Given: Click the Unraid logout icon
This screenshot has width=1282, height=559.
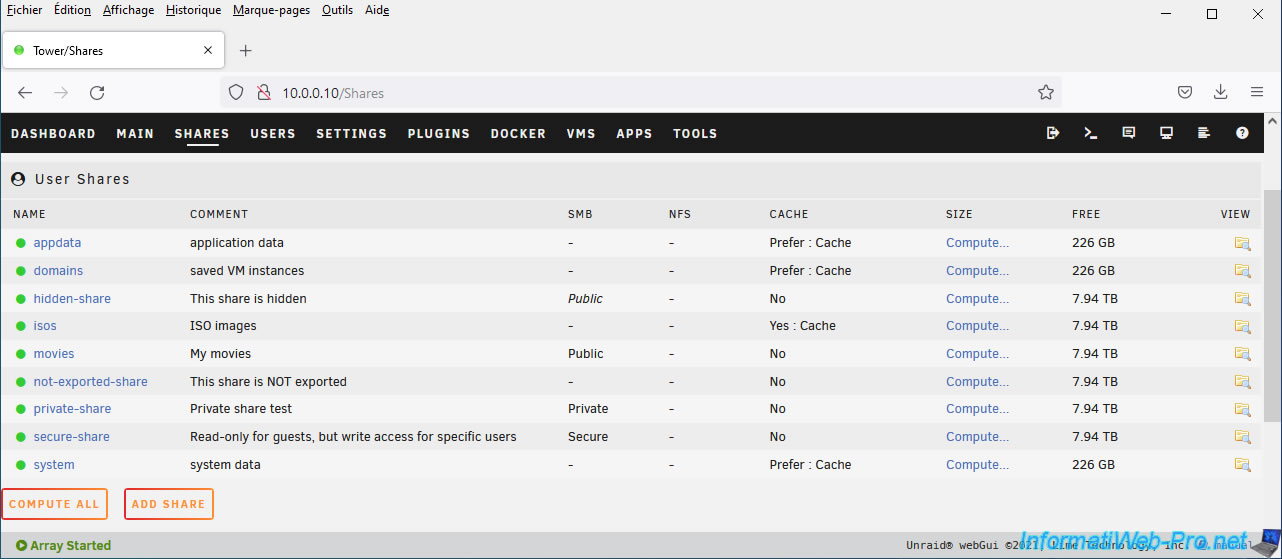Looking at the screenshot, I should coord(1053,133).
